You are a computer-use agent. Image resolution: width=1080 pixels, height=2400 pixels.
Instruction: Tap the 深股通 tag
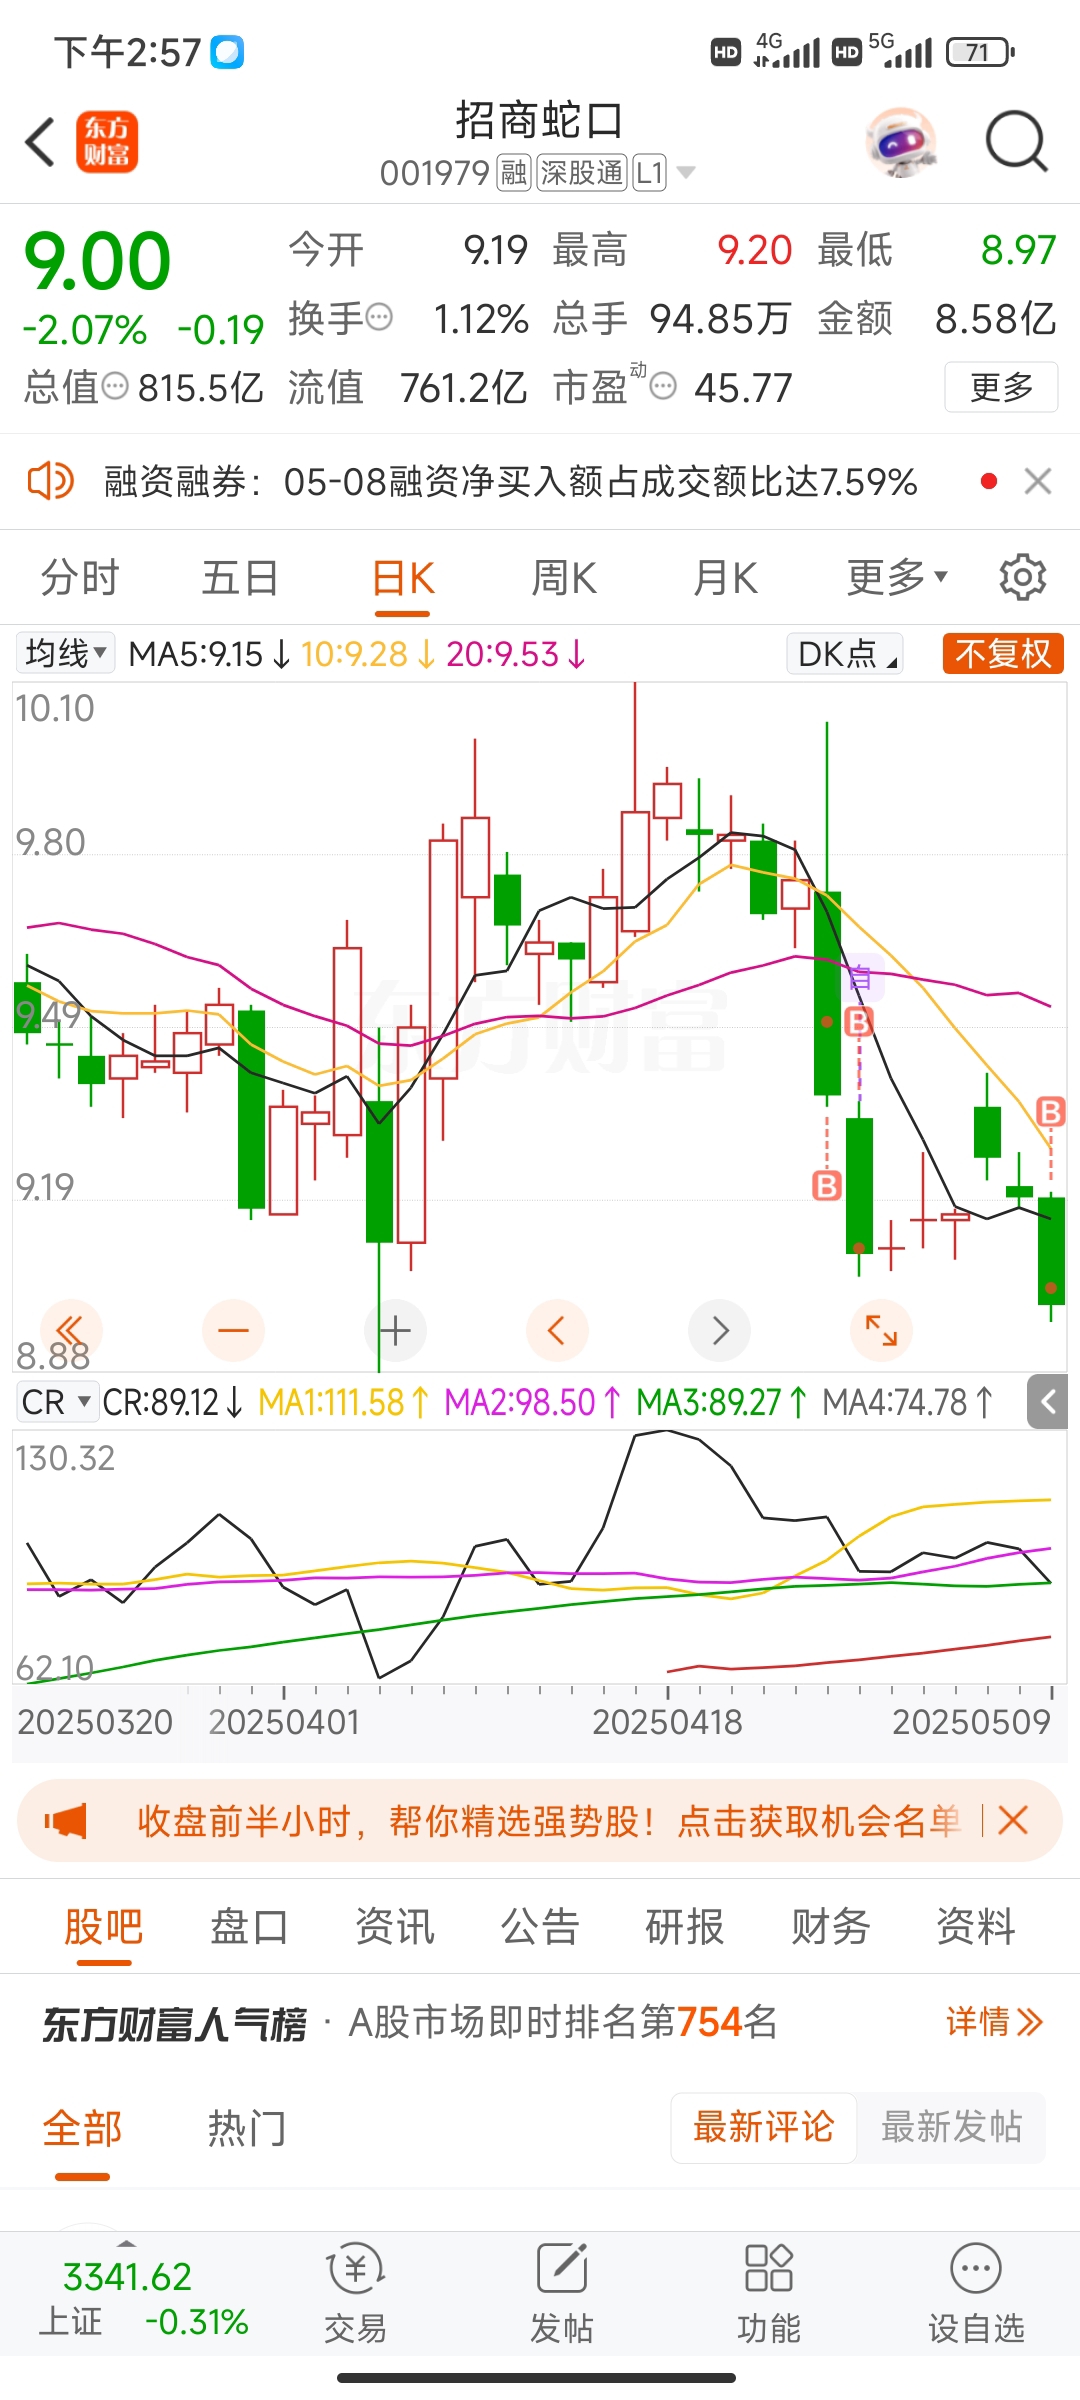tap(582, 173)
